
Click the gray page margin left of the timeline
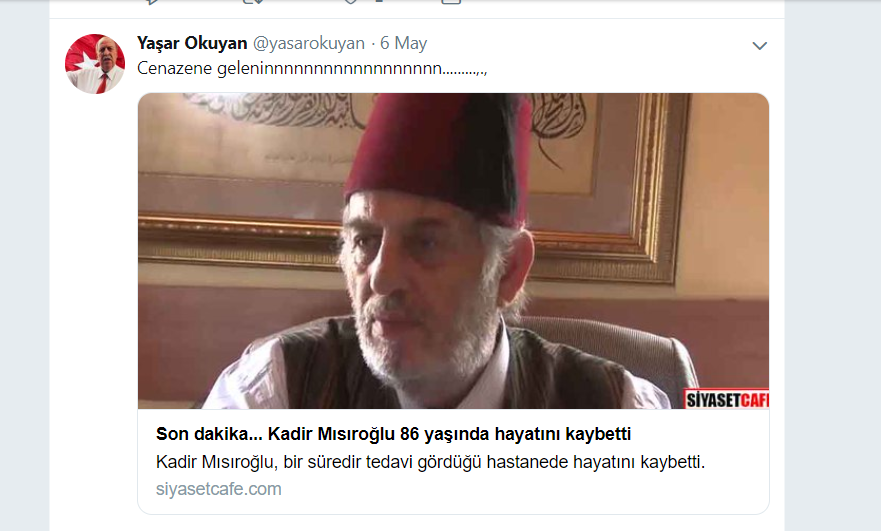24,265
